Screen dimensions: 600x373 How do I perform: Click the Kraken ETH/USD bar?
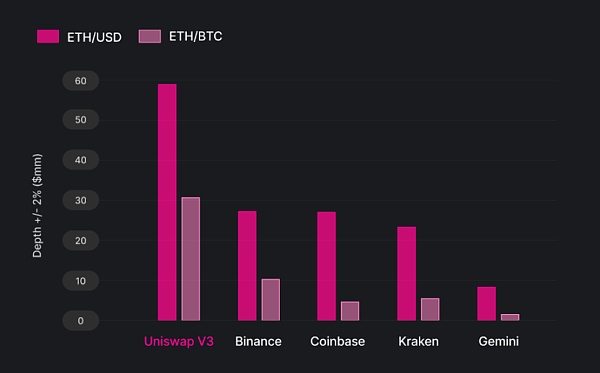click(406, 274)
